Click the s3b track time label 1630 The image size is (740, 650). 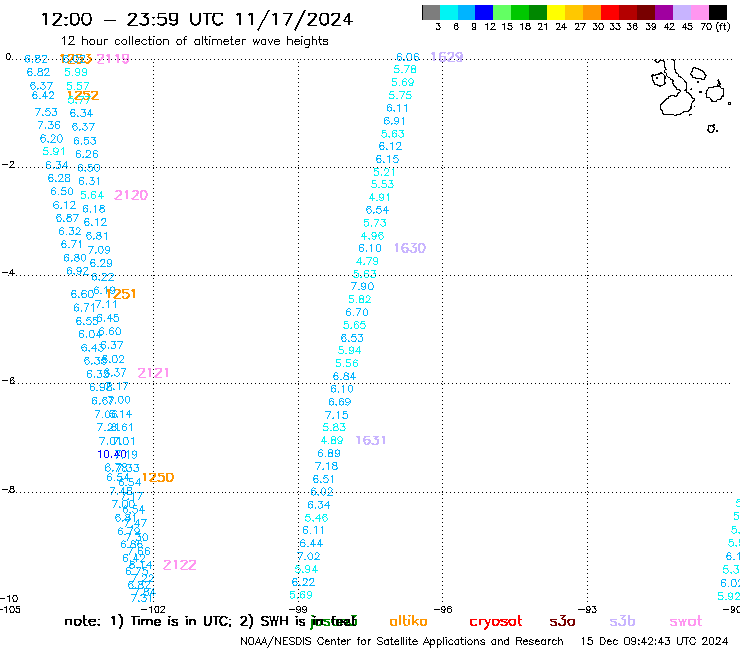[410, 248]
